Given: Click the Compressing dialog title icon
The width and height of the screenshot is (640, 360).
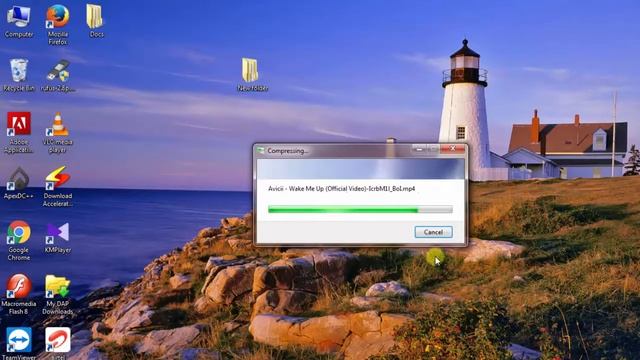Looking at the screenshot, I should click(x=260, y=151).
